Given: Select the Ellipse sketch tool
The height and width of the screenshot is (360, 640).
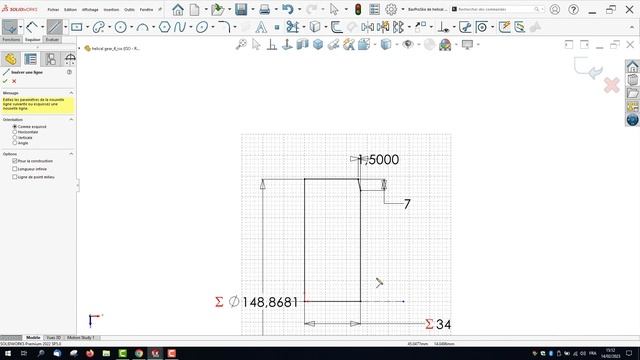Looking at the screenshot, I should (x=202, y=27).
